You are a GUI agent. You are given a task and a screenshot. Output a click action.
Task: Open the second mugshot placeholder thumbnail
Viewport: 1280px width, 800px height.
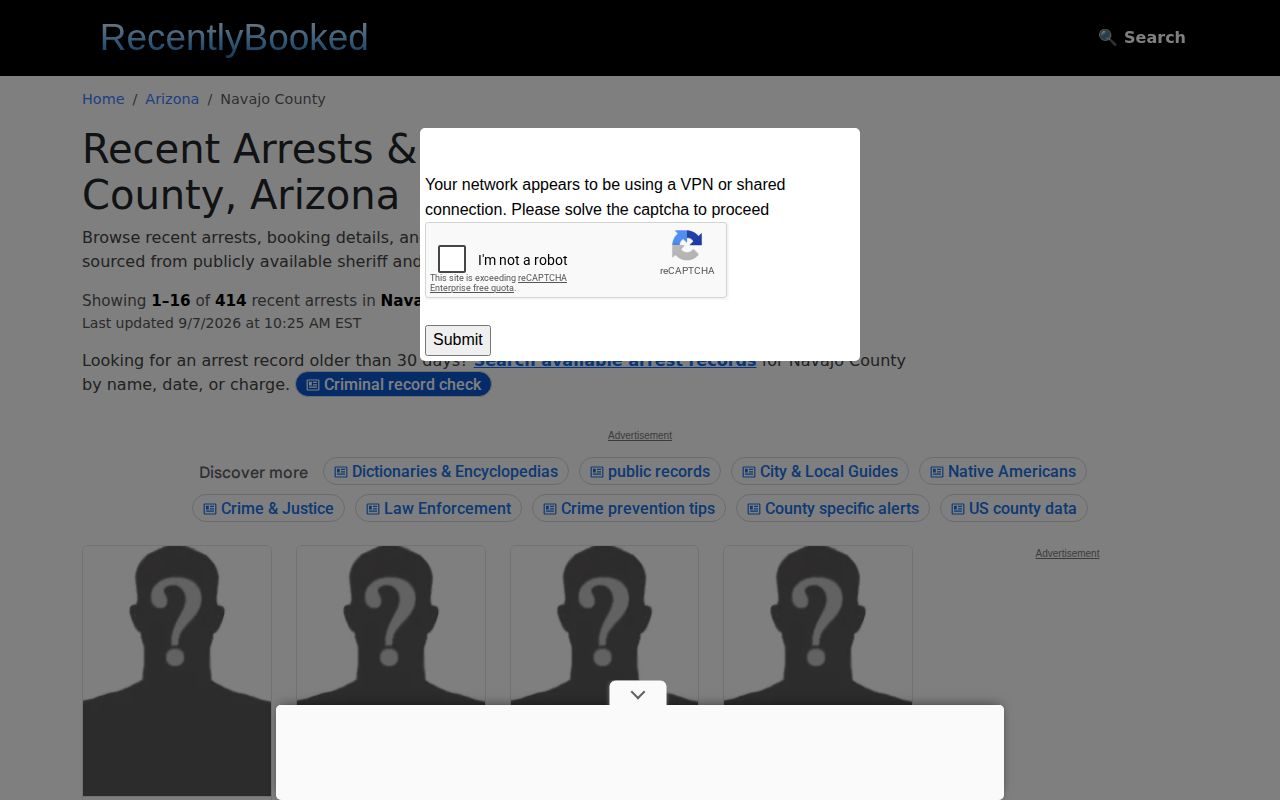tap(391, 625)
